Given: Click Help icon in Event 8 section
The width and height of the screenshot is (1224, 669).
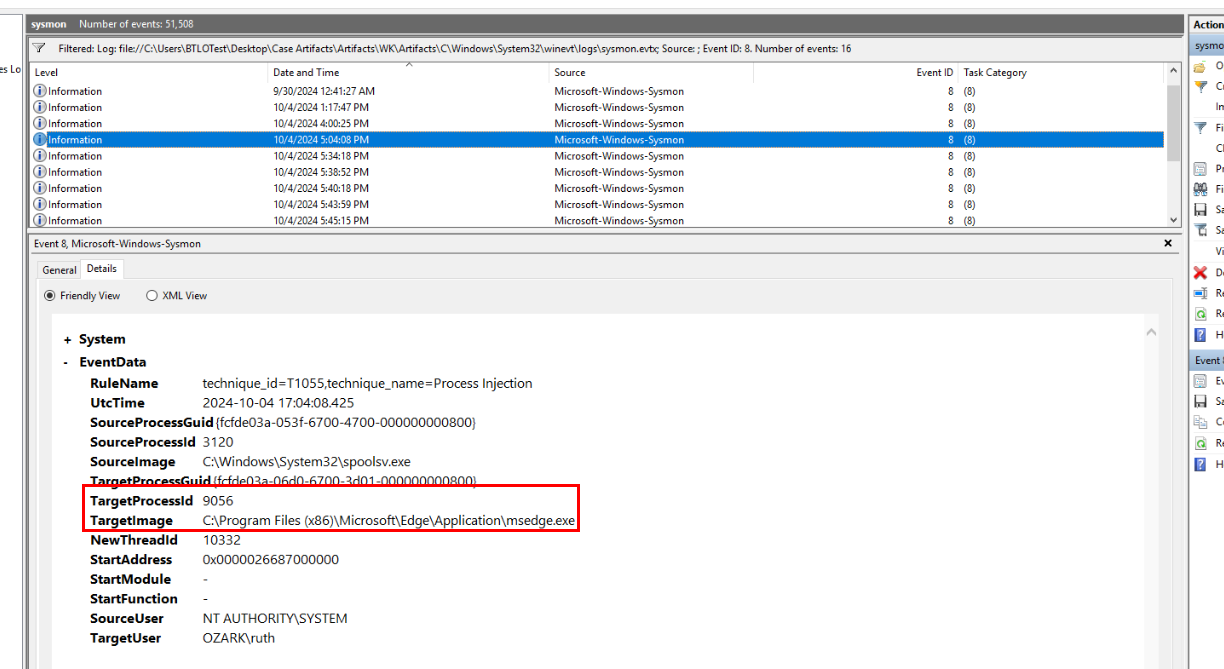Looking at the screenshot, I should (1200, 464).
